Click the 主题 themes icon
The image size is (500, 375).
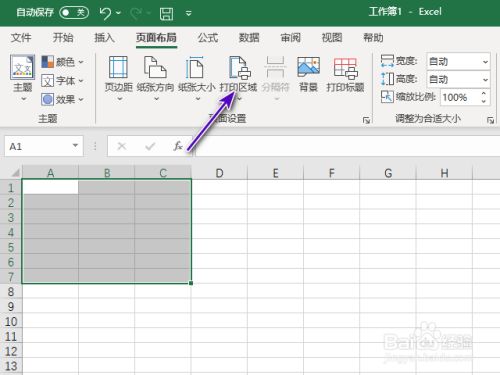22,67
